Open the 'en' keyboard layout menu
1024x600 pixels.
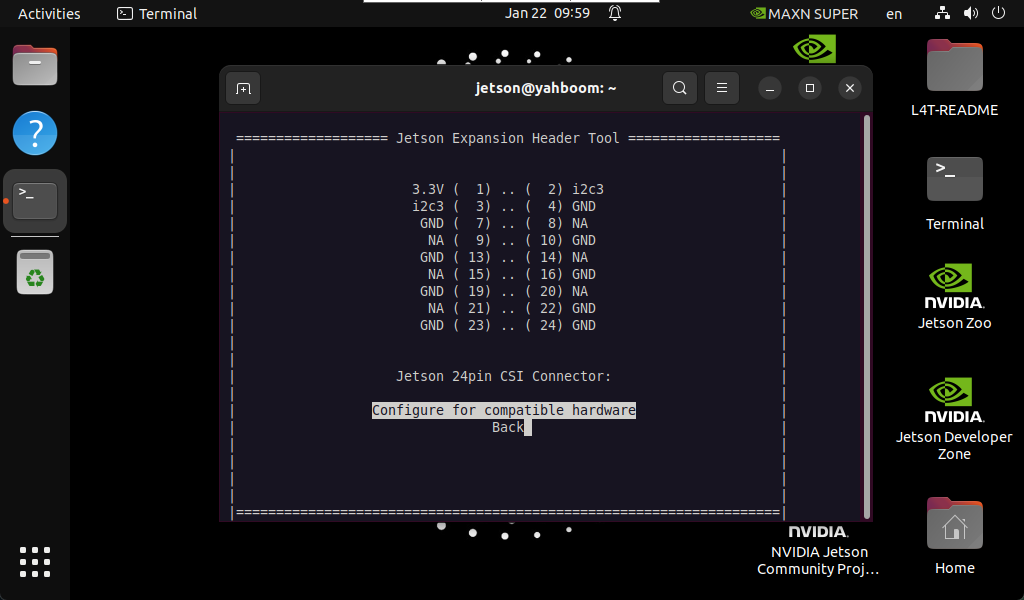[893, 14]
